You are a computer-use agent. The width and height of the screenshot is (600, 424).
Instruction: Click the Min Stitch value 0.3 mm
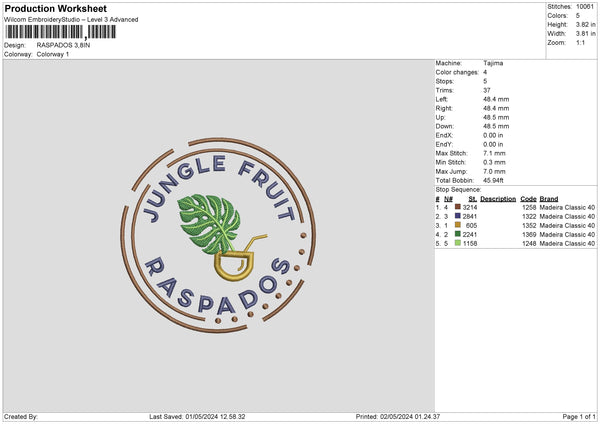[x=494, y=162]
